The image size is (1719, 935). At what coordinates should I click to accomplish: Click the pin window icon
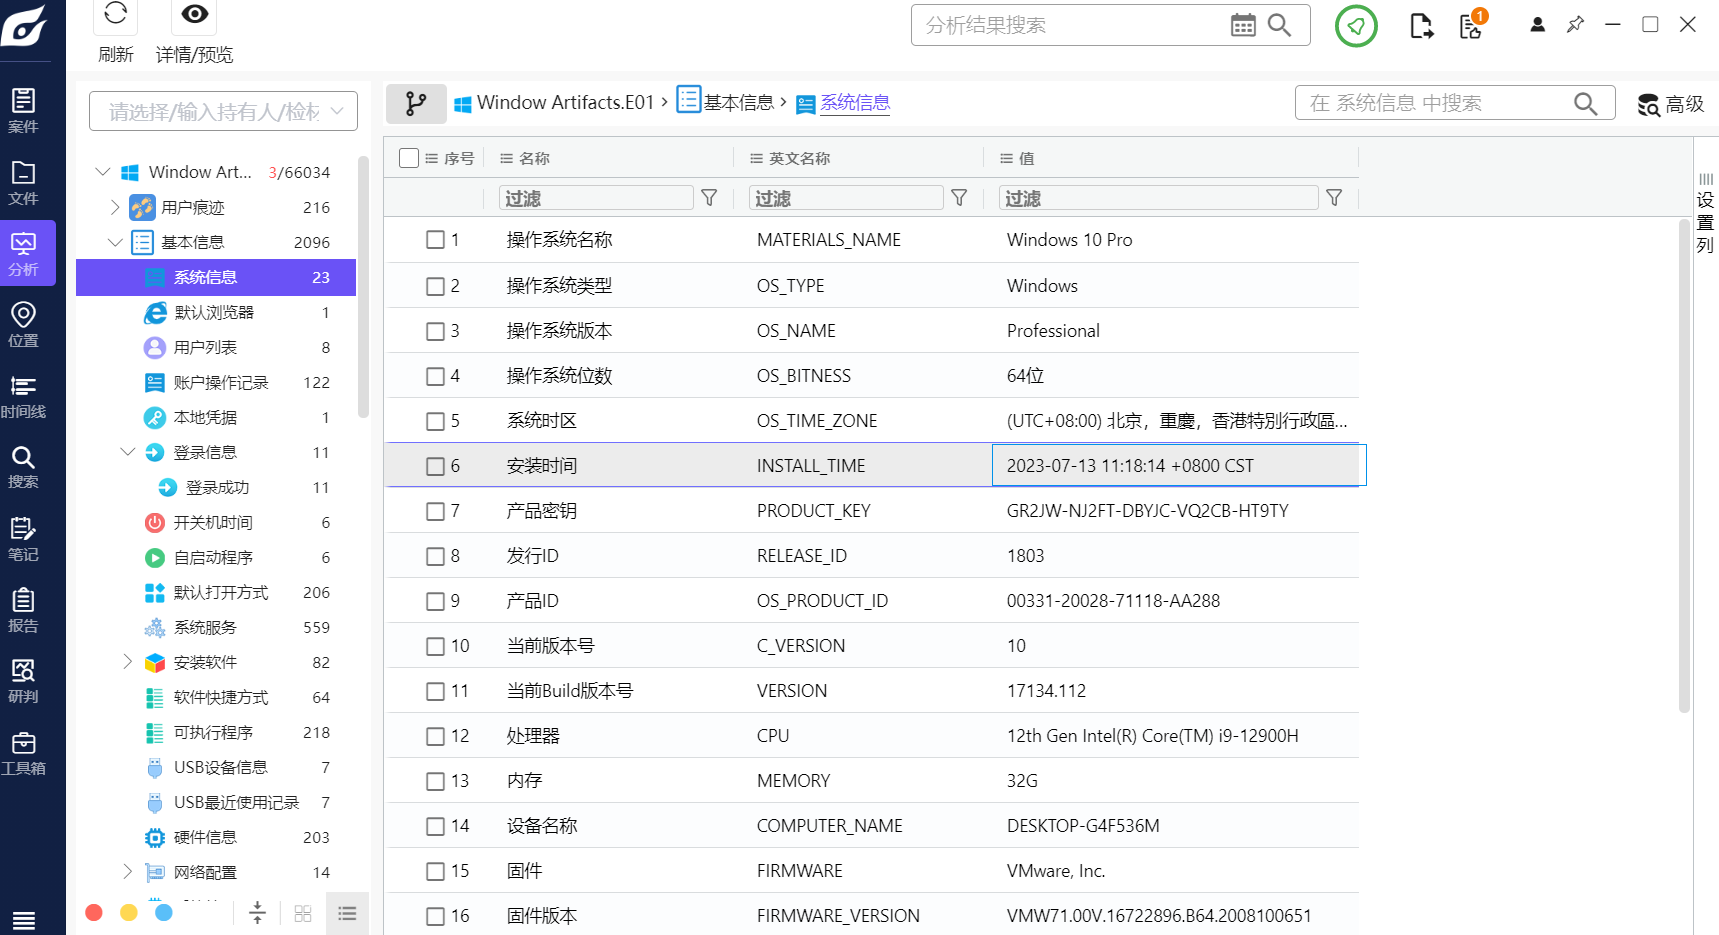(1575, 24)
